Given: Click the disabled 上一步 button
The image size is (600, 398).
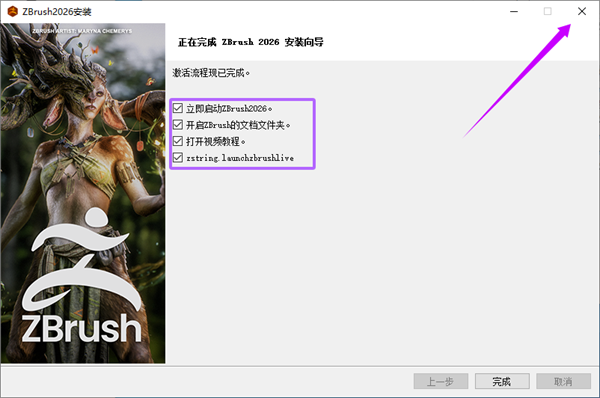Looking at the screenshot, I should [441, 381].
